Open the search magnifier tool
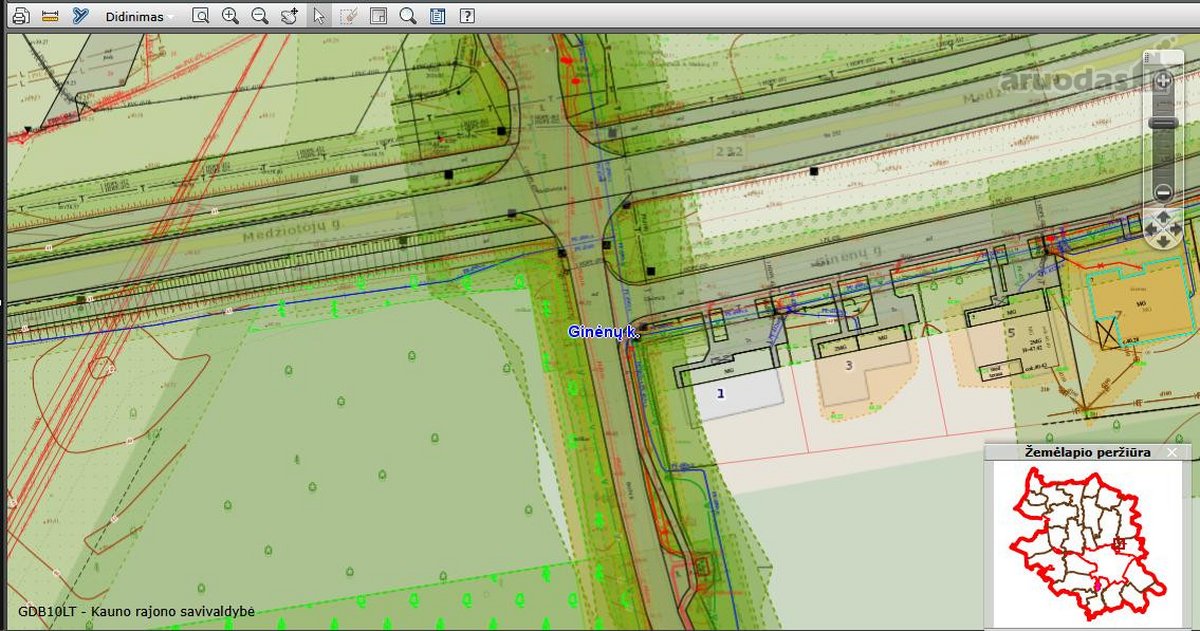Screen dimensions: 1200x631 pos(407,16)
